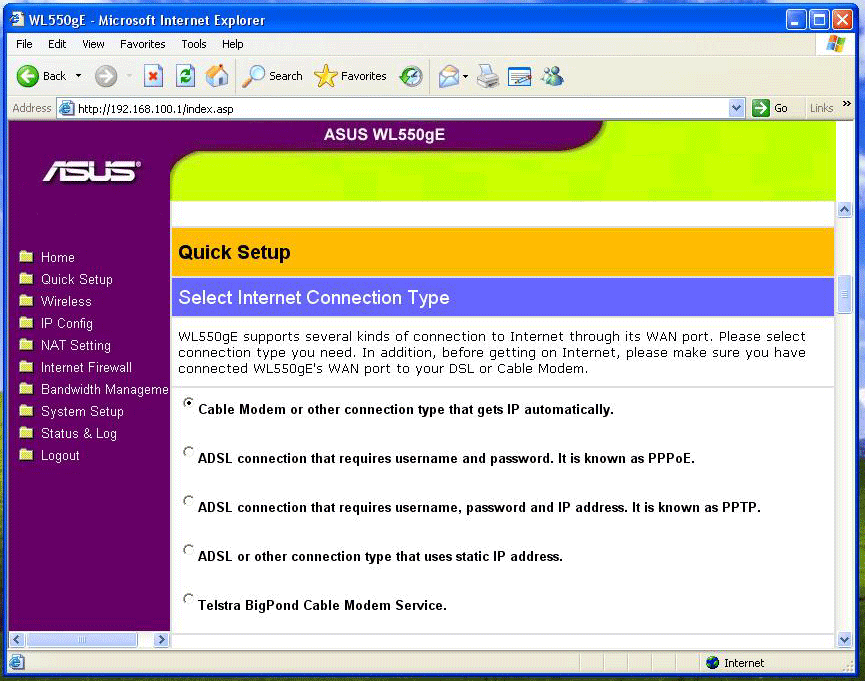Click the page icon in address bar
Screen dimensions: 865x681
[66, 108]
